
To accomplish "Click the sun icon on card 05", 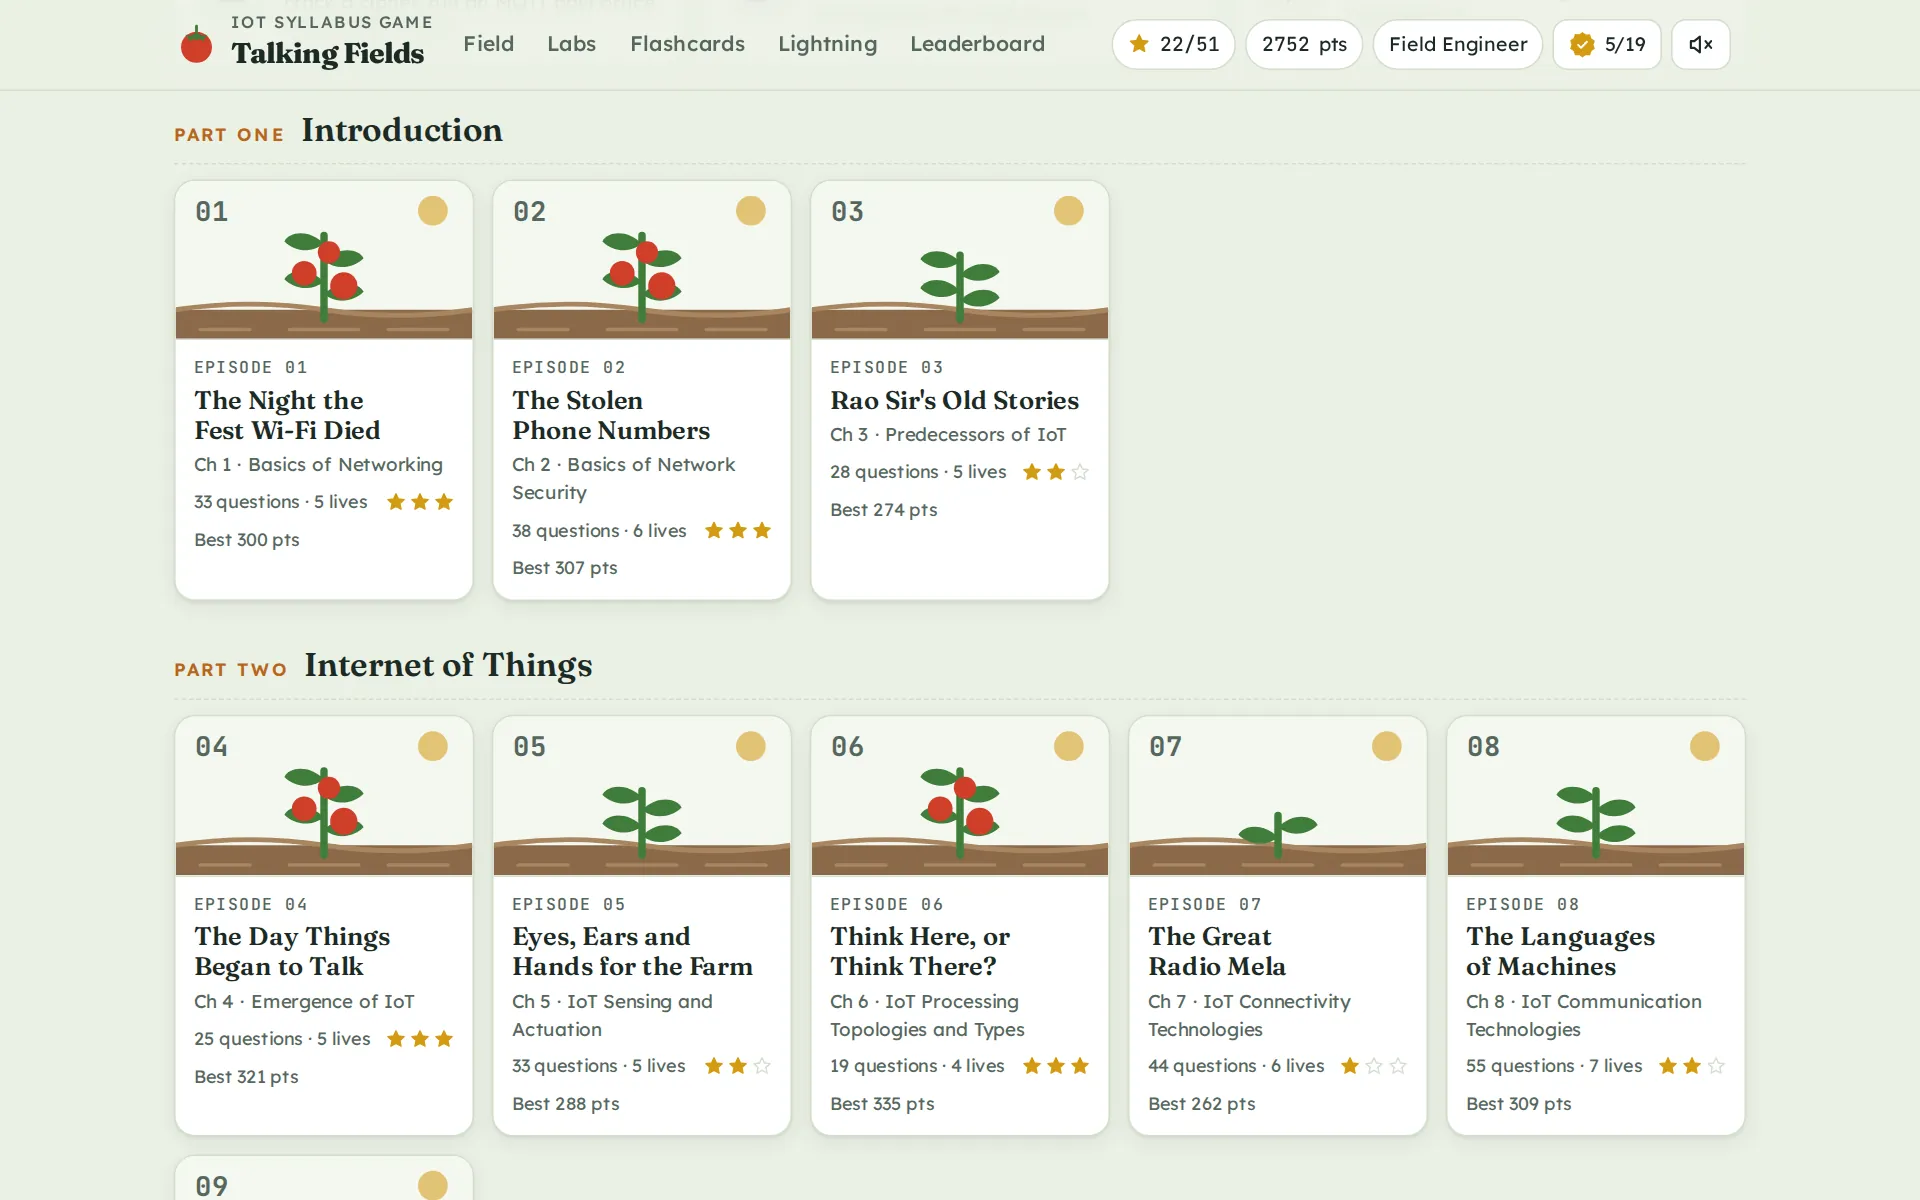I will tap(751, 746).
